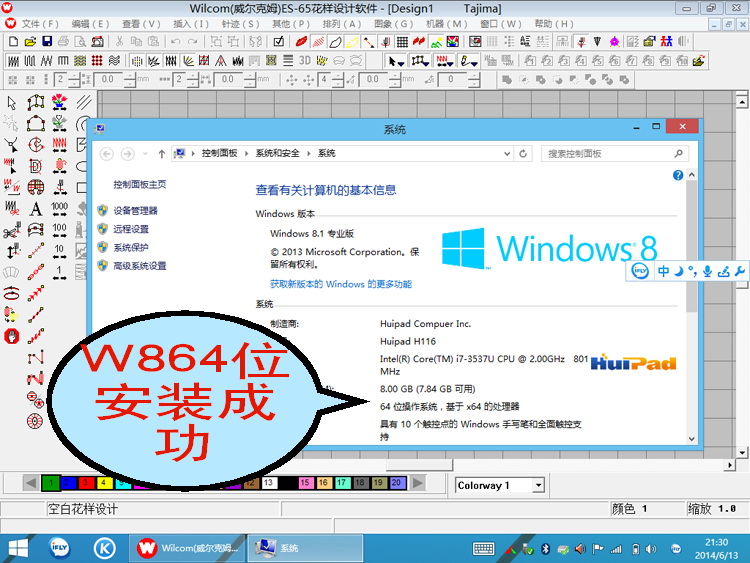Click the magenta star shape icon
This screenshot has width=750, height=563.
tap(615, 42)
